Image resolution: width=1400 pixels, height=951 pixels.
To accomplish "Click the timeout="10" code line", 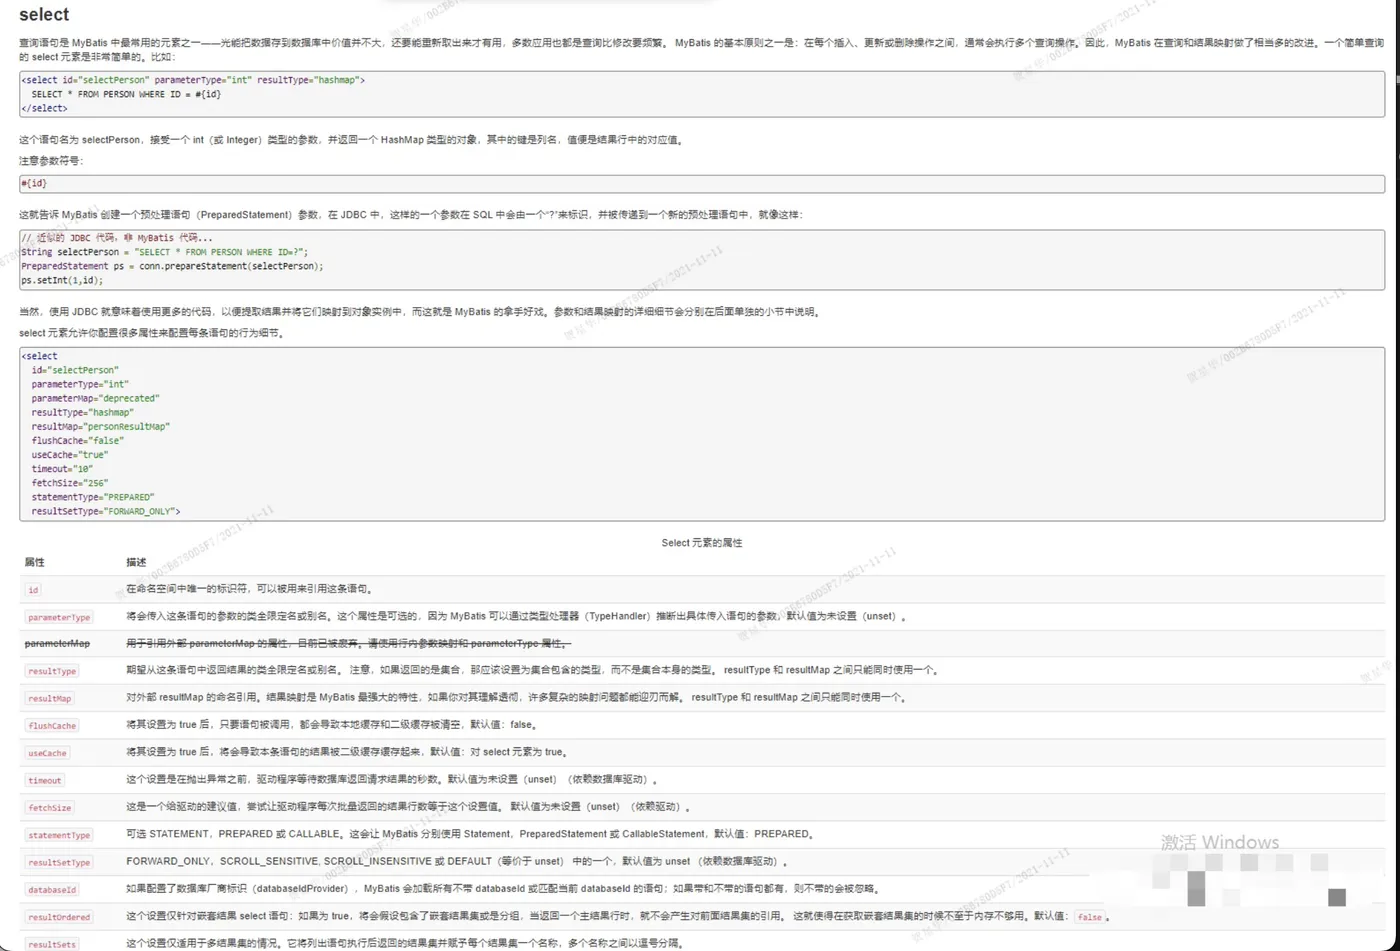I will tap(62, 468).
